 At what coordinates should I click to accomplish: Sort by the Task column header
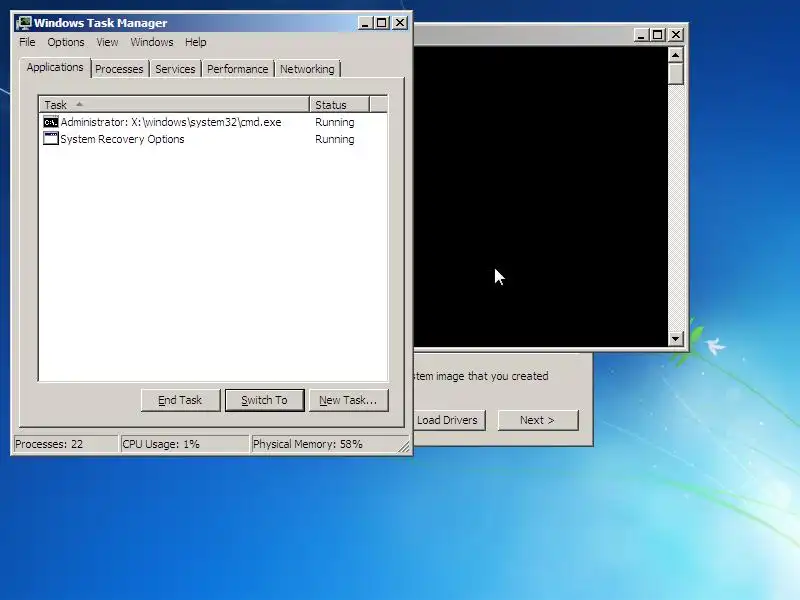[174, 105]
